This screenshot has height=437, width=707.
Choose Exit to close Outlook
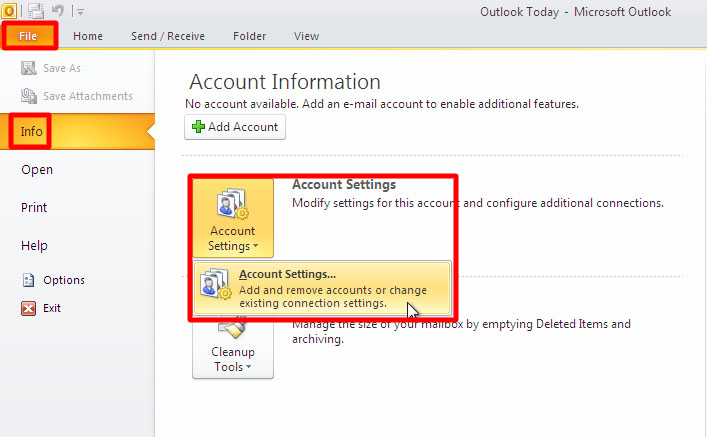pos(52,308)
